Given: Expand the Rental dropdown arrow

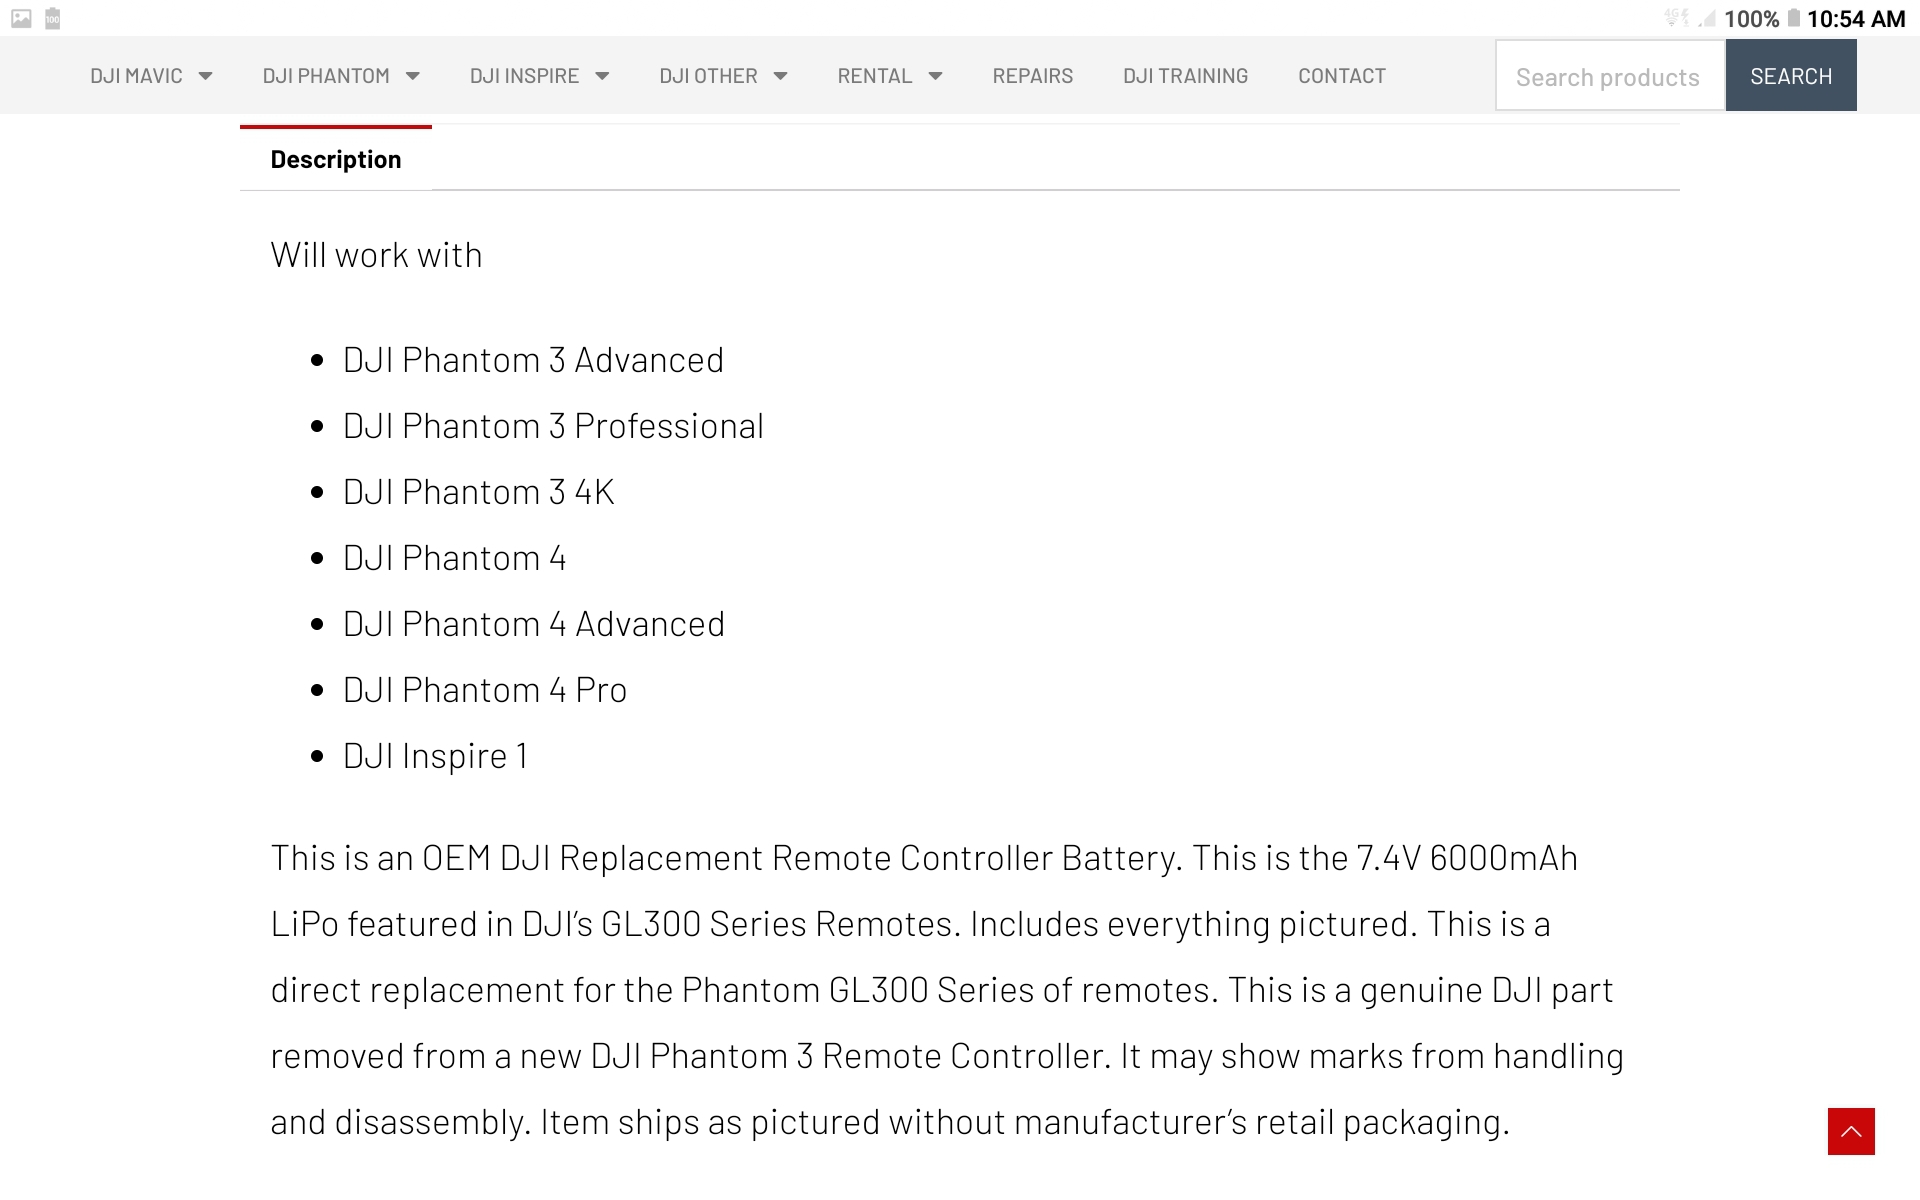Looking at the screenshot, I should [x=936, y=76].
